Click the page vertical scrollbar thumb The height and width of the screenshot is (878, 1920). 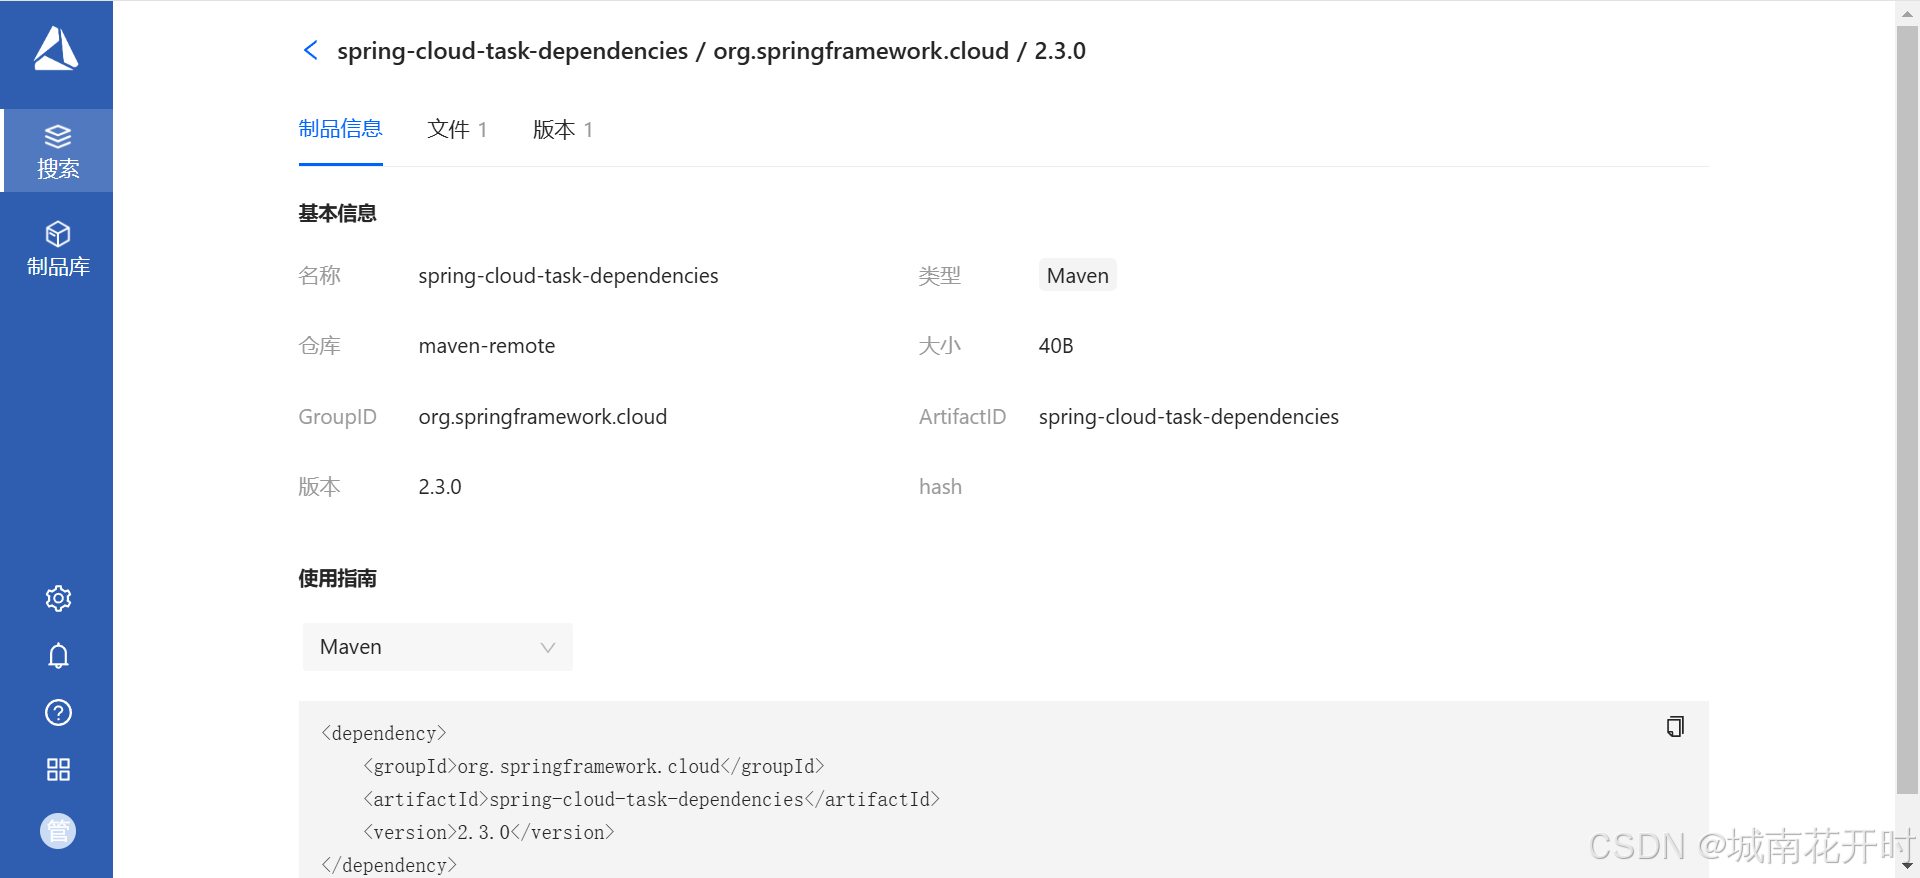1907,410
